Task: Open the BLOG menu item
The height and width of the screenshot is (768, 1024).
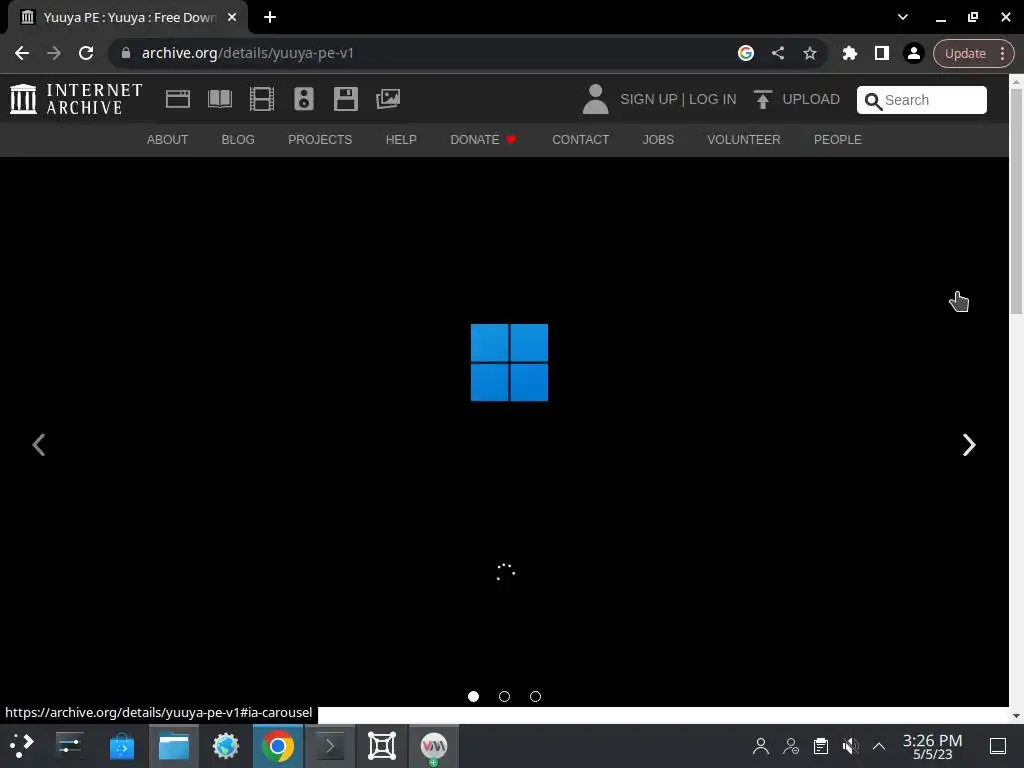Action: (x=238, y=140)
